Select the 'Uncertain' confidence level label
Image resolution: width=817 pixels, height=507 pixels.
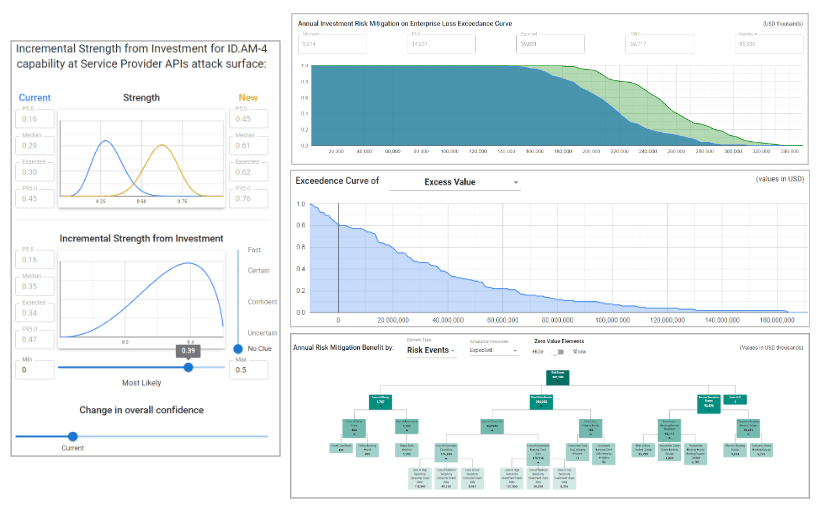point(262,333)
